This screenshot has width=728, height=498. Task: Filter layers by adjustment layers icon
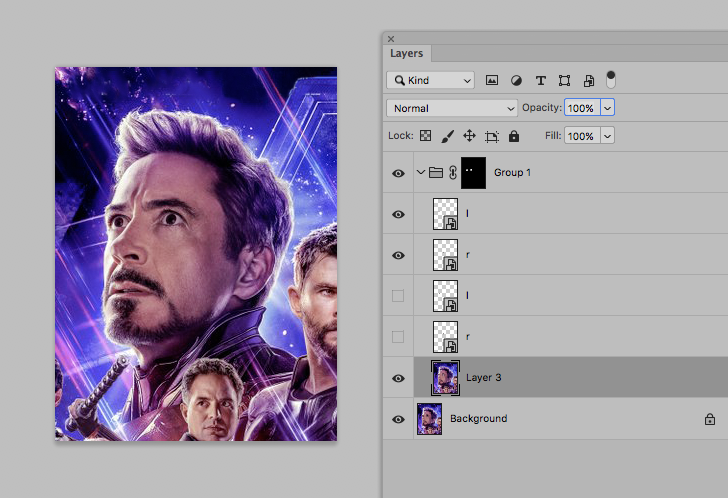coord(516,81)
